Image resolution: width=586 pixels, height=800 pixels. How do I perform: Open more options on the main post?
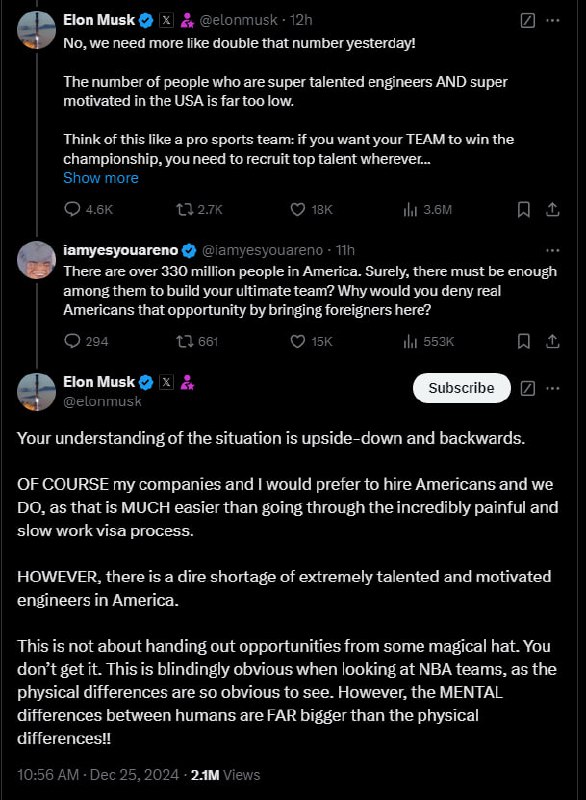click(553, 388)
